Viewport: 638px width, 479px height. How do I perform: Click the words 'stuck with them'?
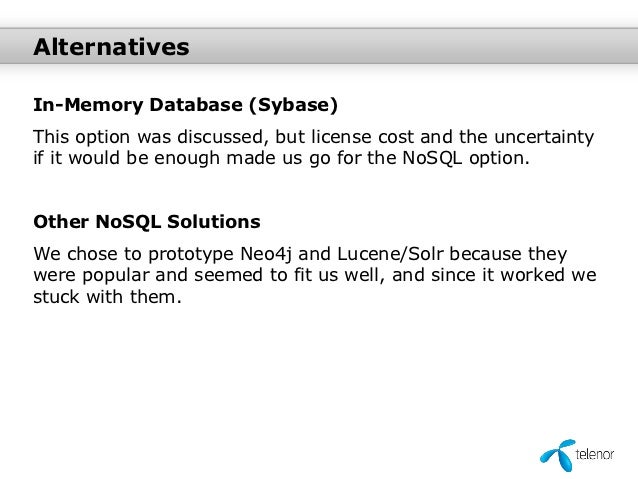click(107, 296)
